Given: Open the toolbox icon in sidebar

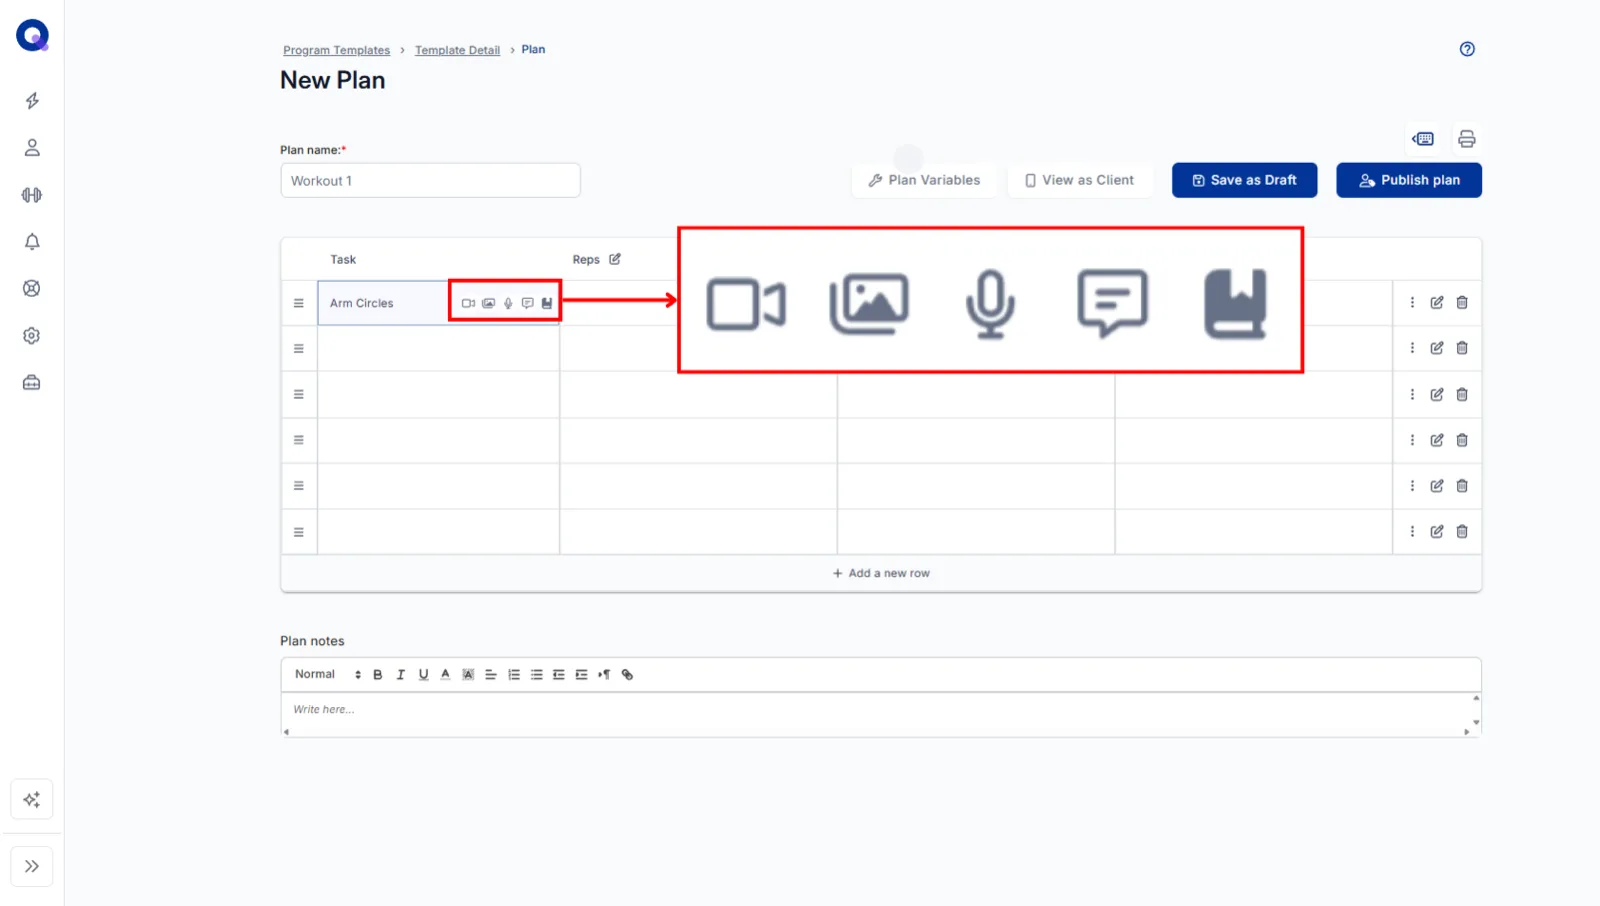Looking at the screenshot, I should [x=32, y=382].
